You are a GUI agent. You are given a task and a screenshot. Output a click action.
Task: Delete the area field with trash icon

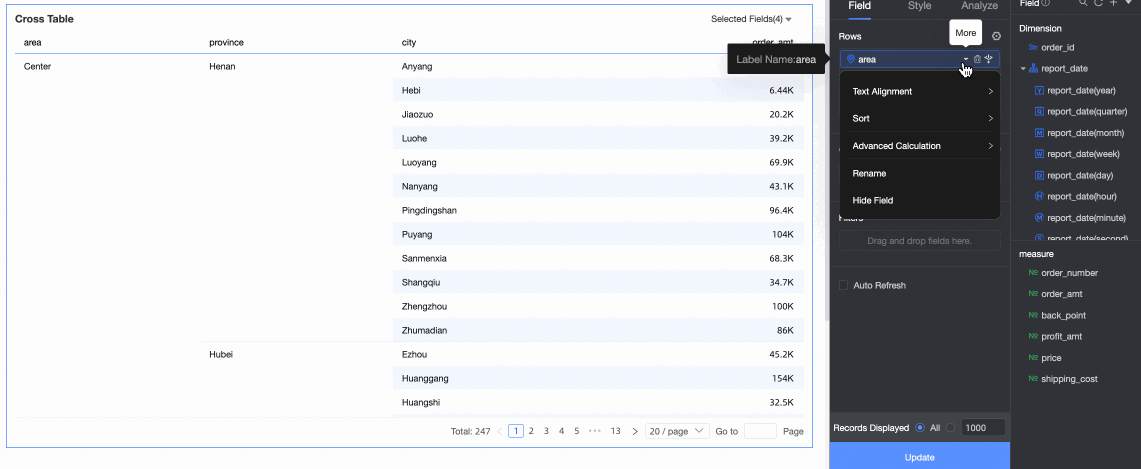click(977, 59)
